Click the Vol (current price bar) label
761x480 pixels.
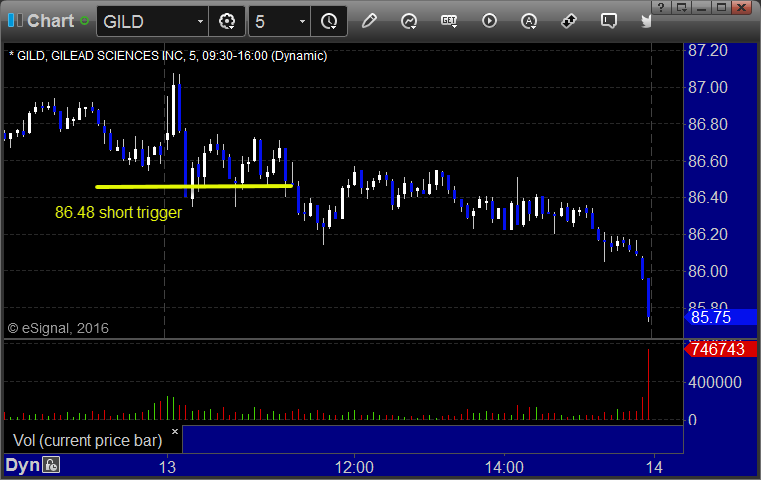(87, 440)
